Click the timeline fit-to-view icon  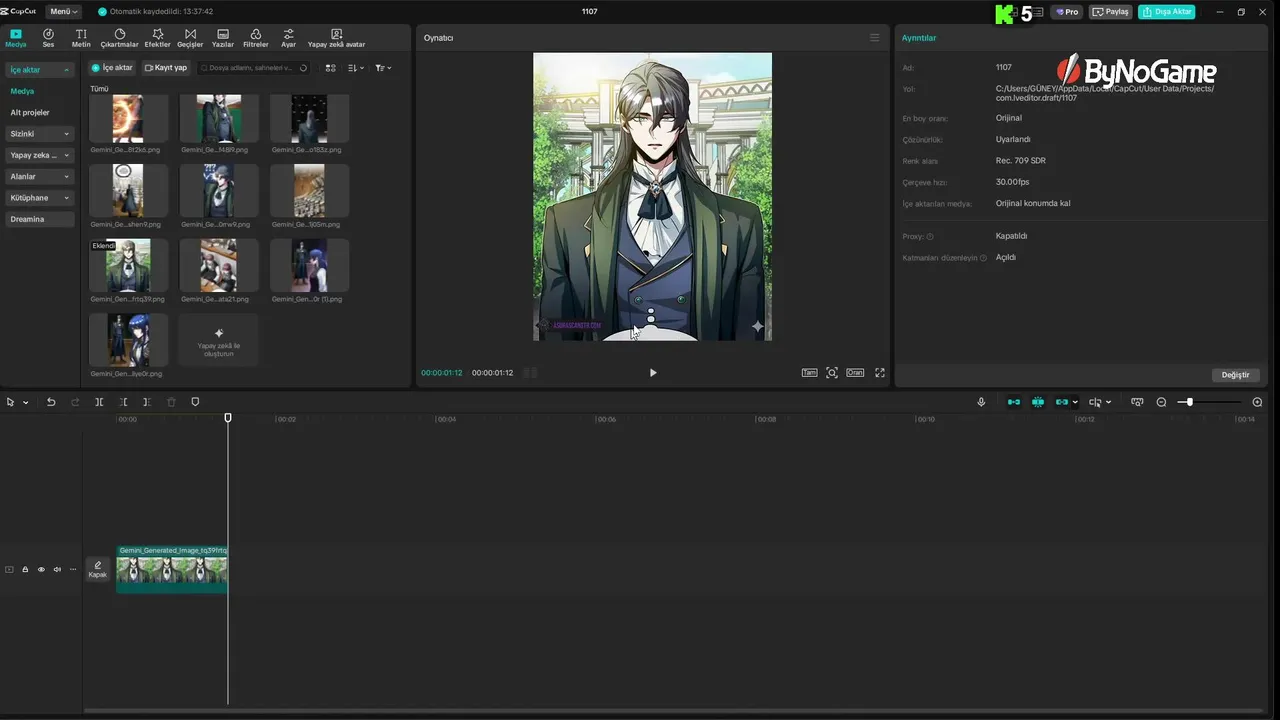click(1137, 402)
